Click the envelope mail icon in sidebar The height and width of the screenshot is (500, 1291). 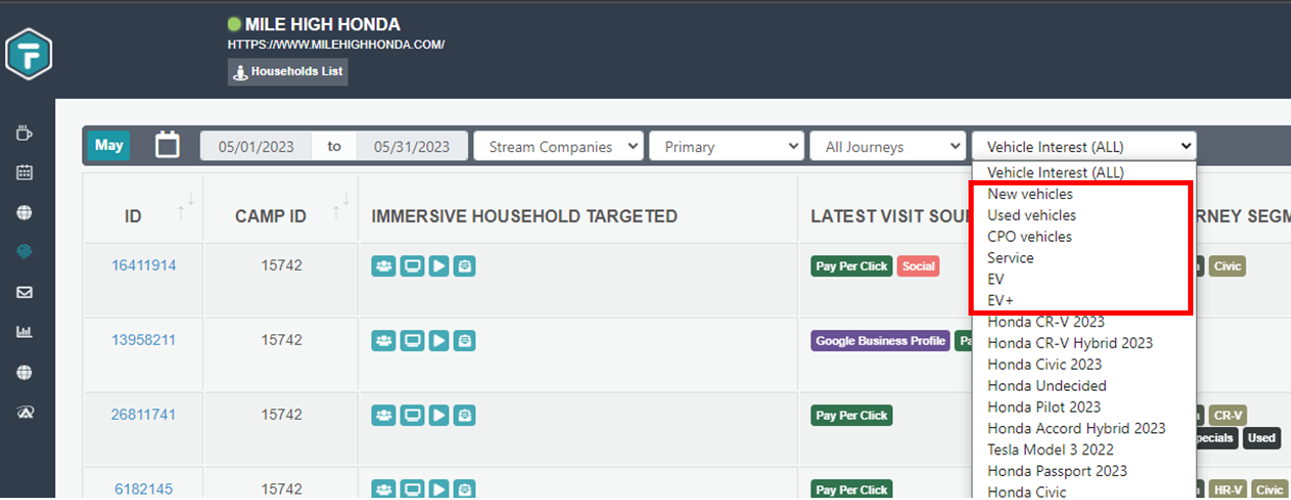point(25,292)
